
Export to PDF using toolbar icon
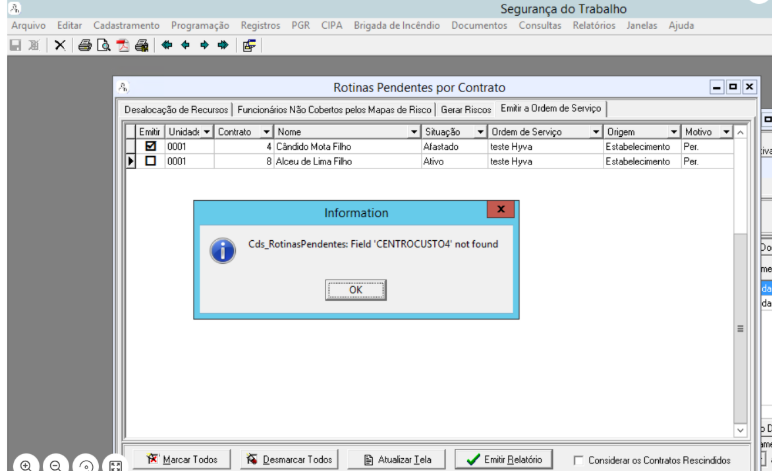tap(122, 45)
